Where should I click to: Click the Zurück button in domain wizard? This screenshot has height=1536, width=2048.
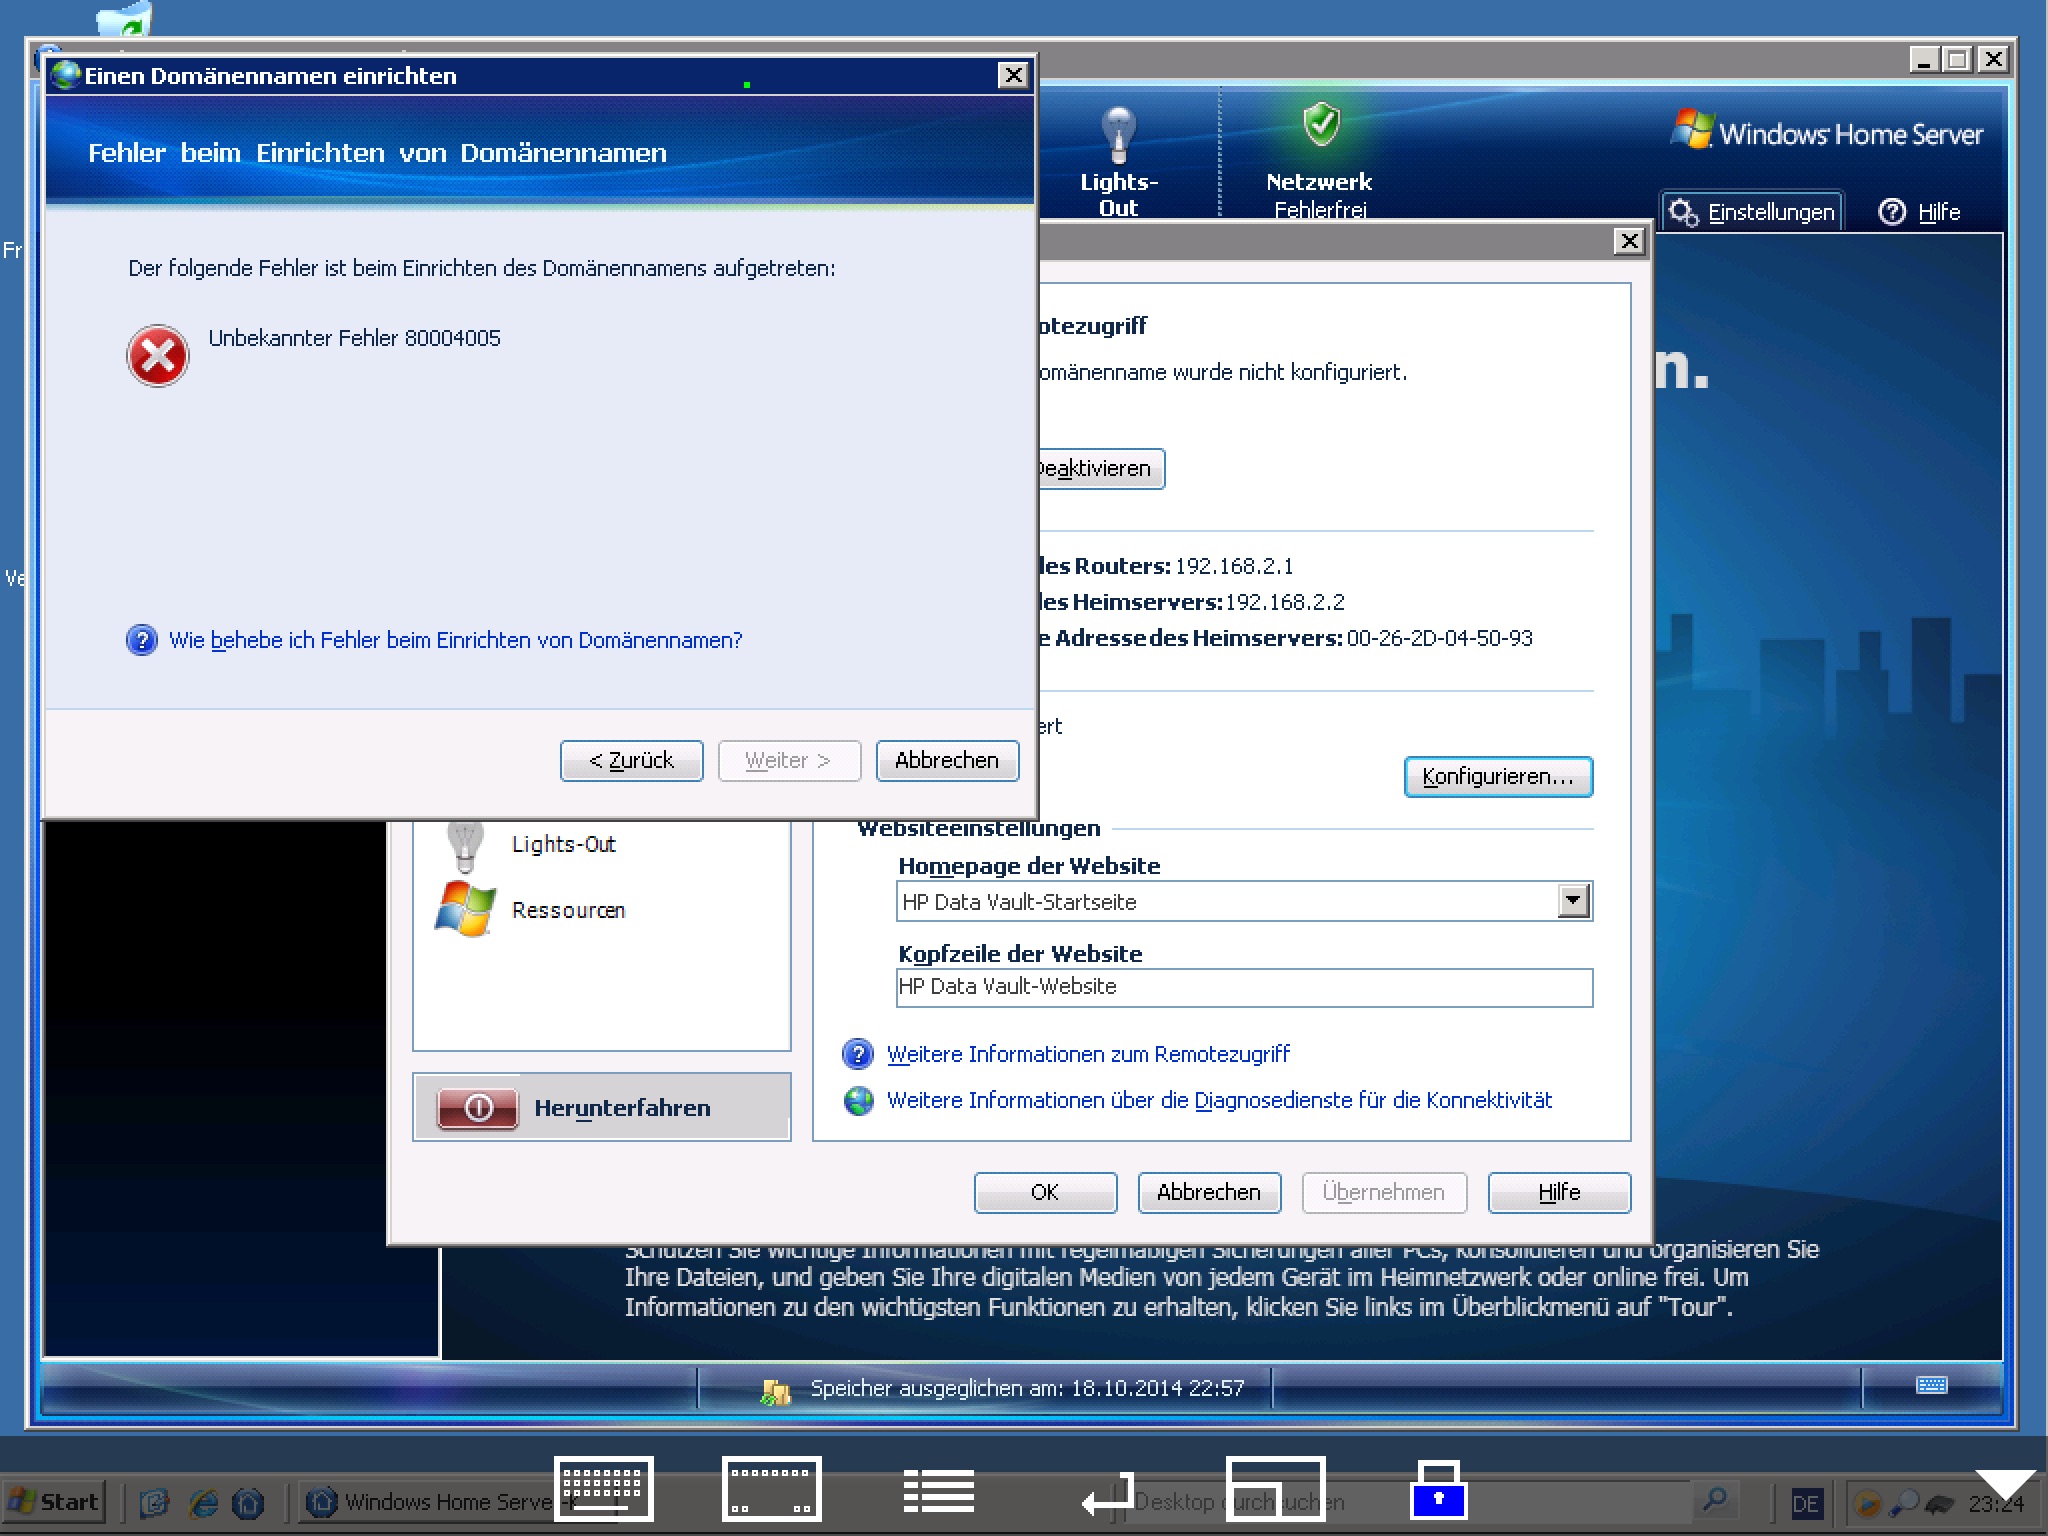pyautogui.click(x=631, y=760)
